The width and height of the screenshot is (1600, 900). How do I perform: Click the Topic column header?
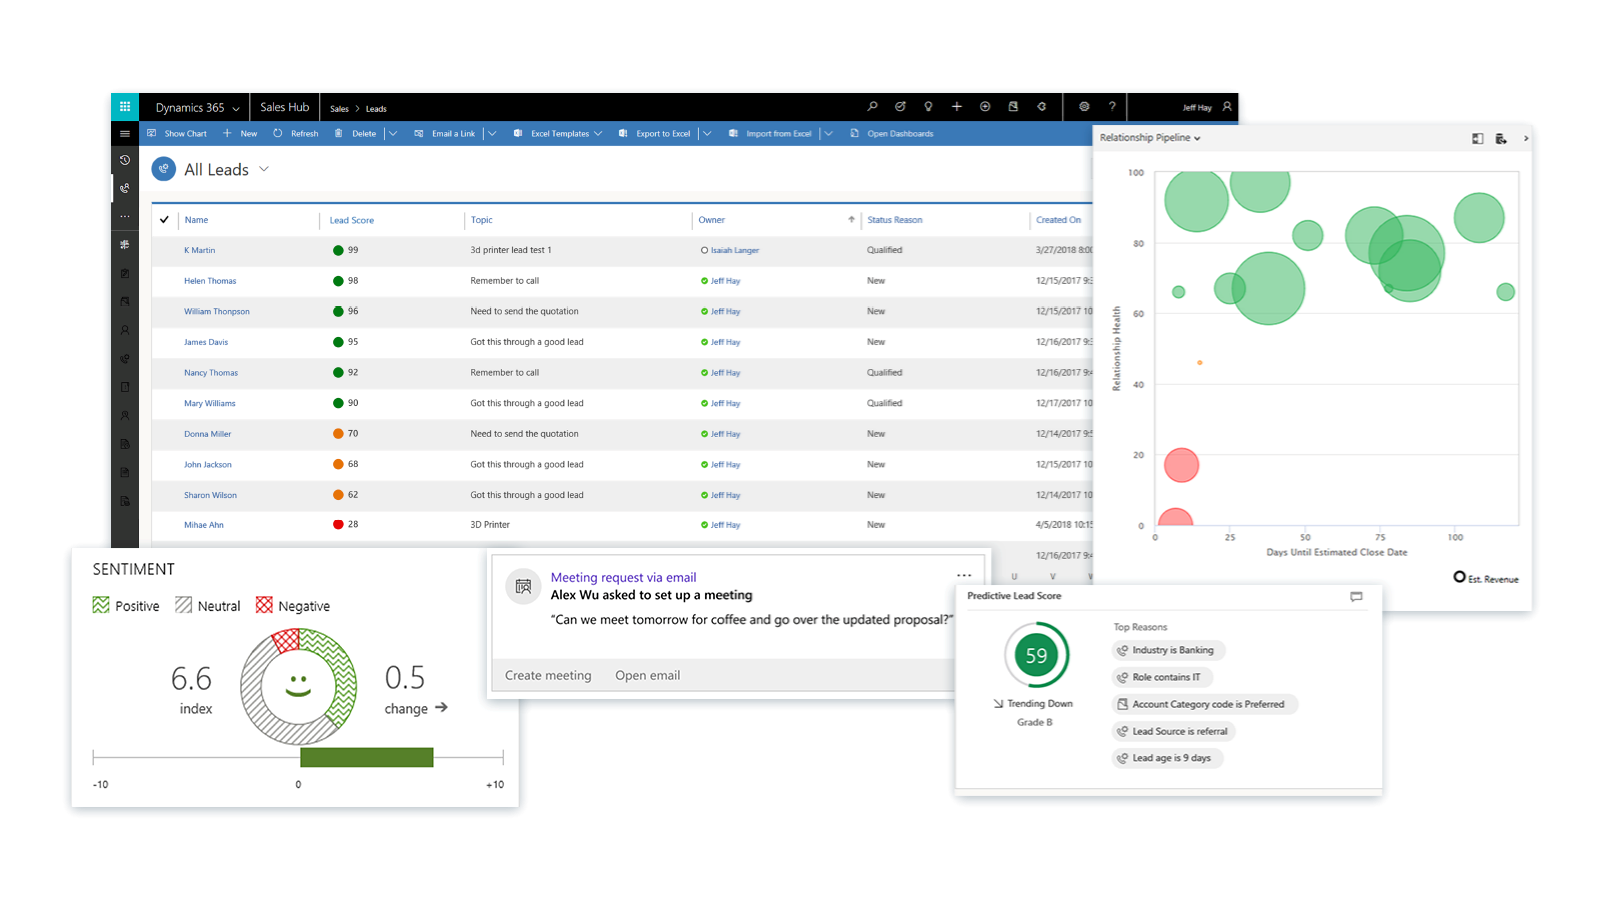(x=482, y=220)
